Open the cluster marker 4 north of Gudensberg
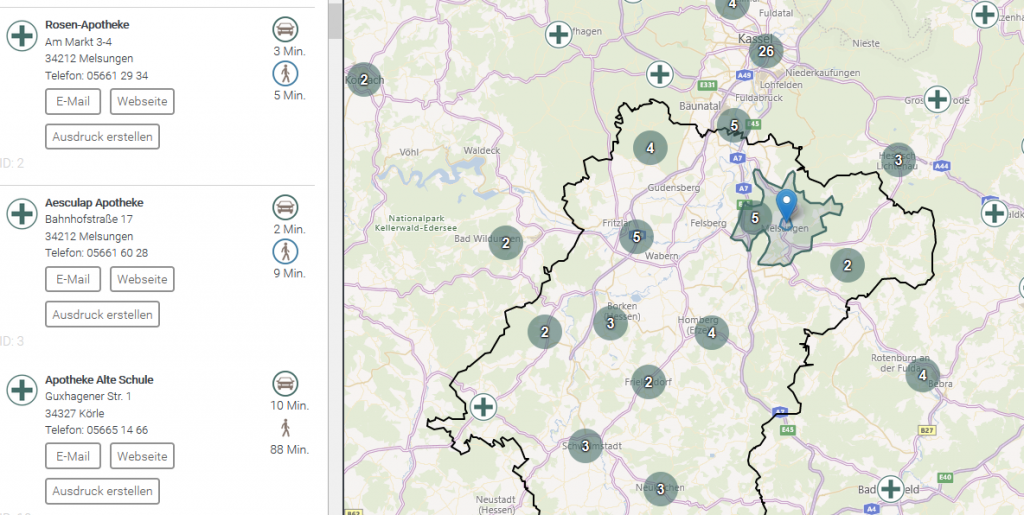 (650, 148)
